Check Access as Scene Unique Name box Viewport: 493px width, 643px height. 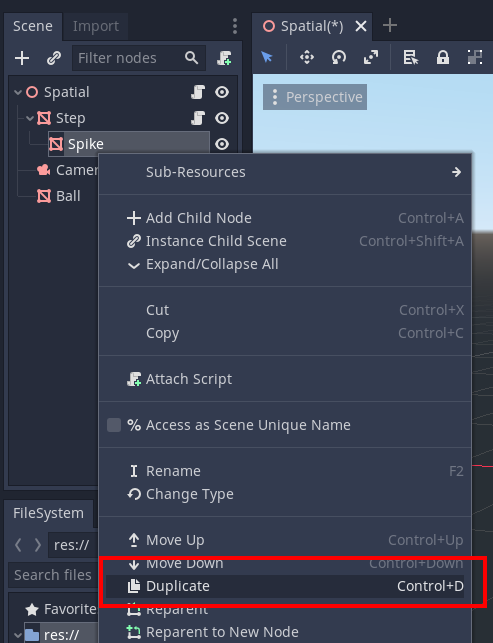pyautogui.click(x=114, y=425)
